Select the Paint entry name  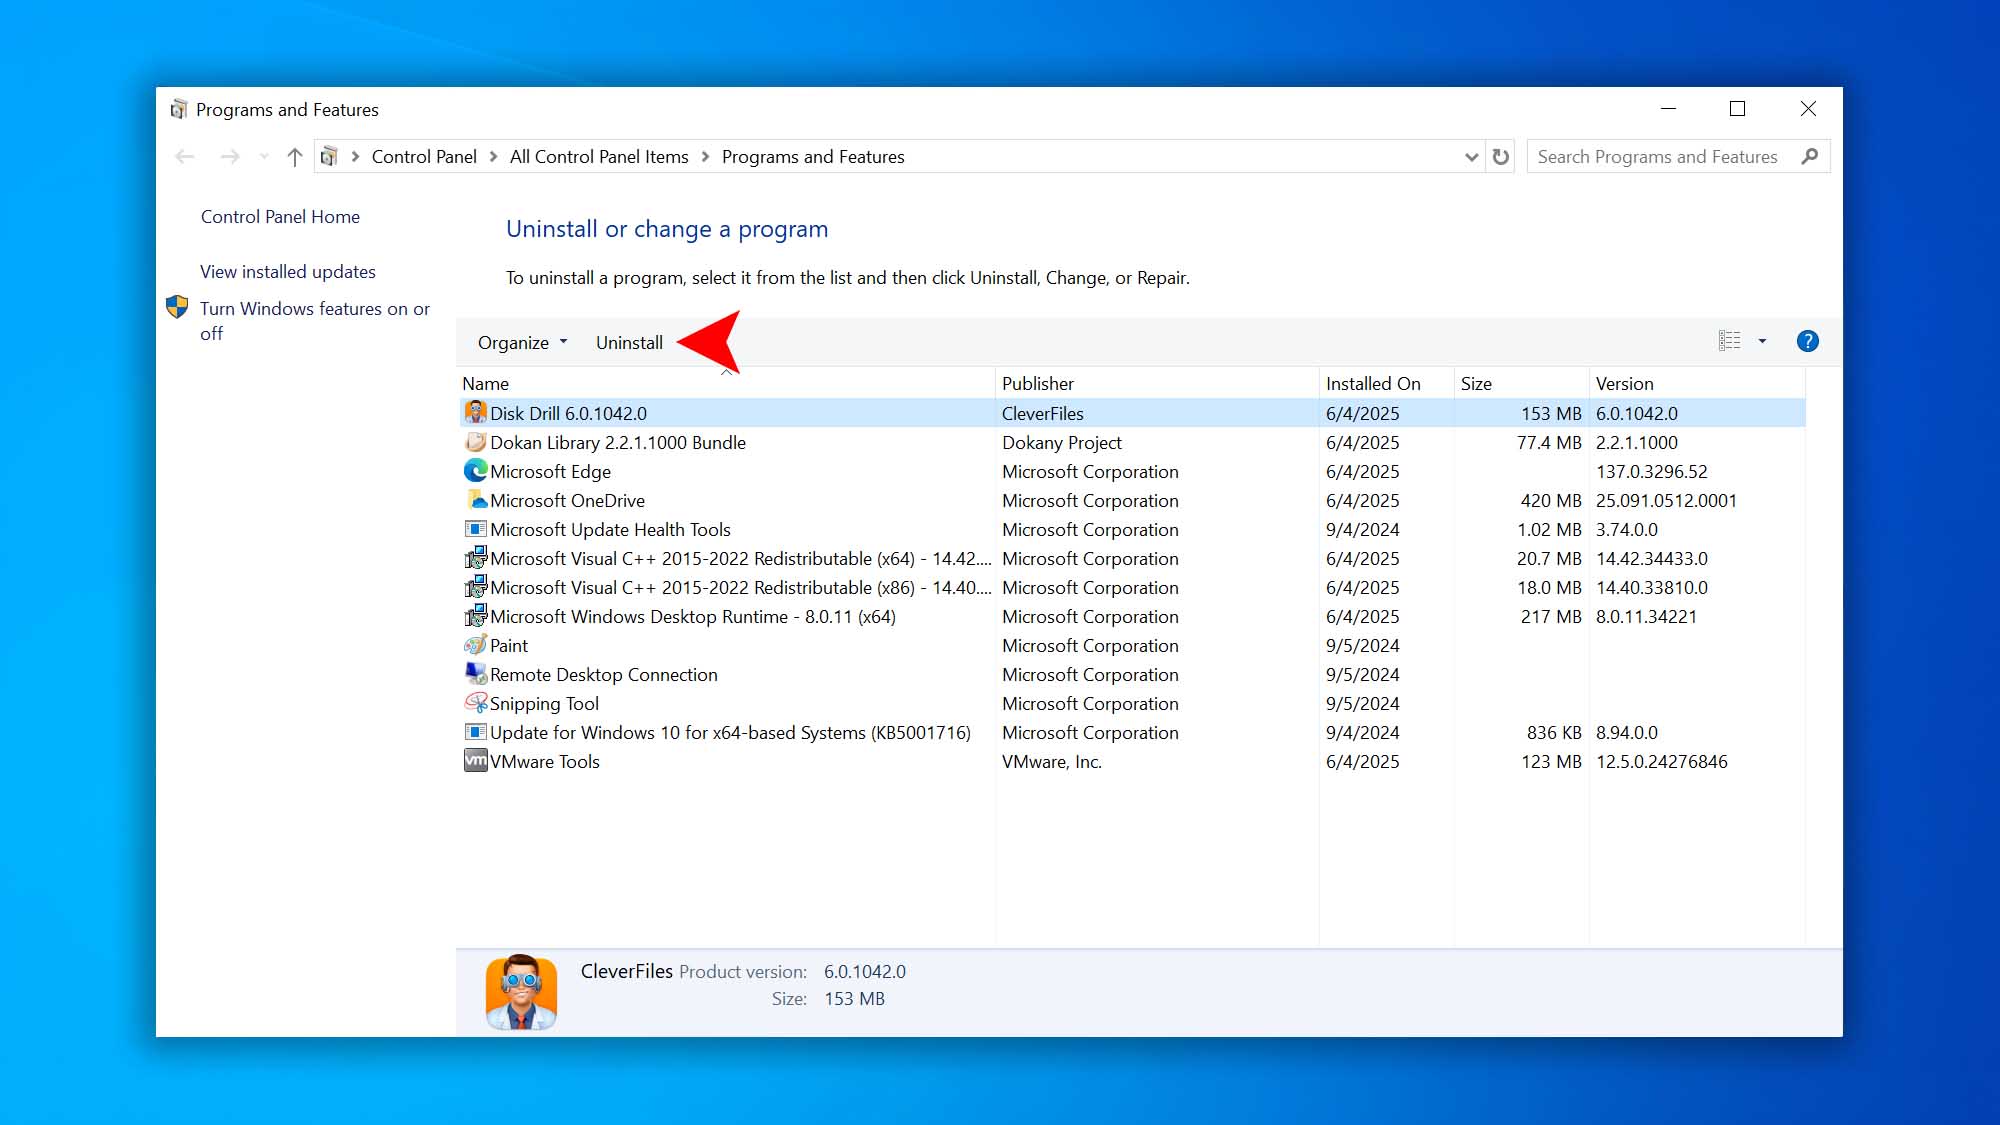point(509,645)
